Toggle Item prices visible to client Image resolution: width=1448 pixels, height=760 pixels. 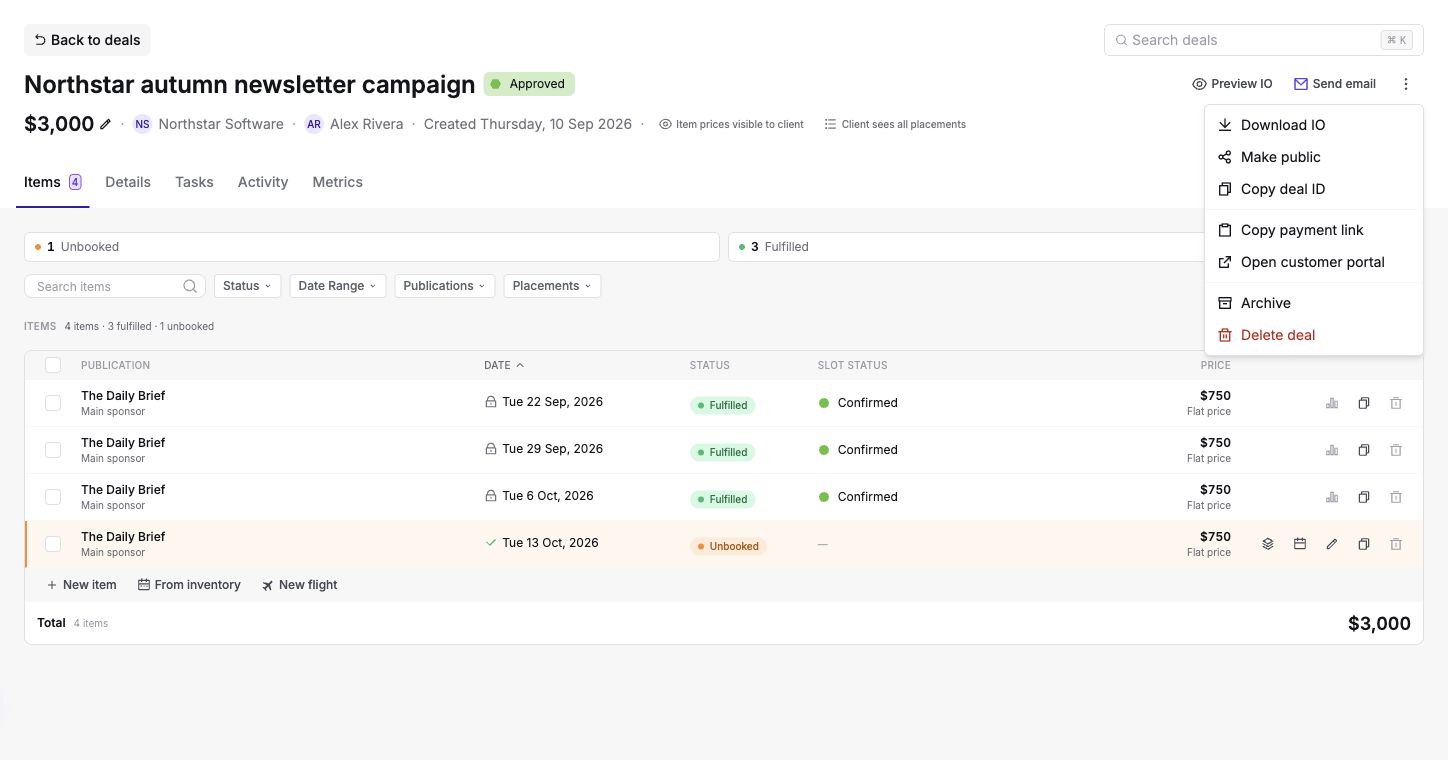(x=731, y=125)
